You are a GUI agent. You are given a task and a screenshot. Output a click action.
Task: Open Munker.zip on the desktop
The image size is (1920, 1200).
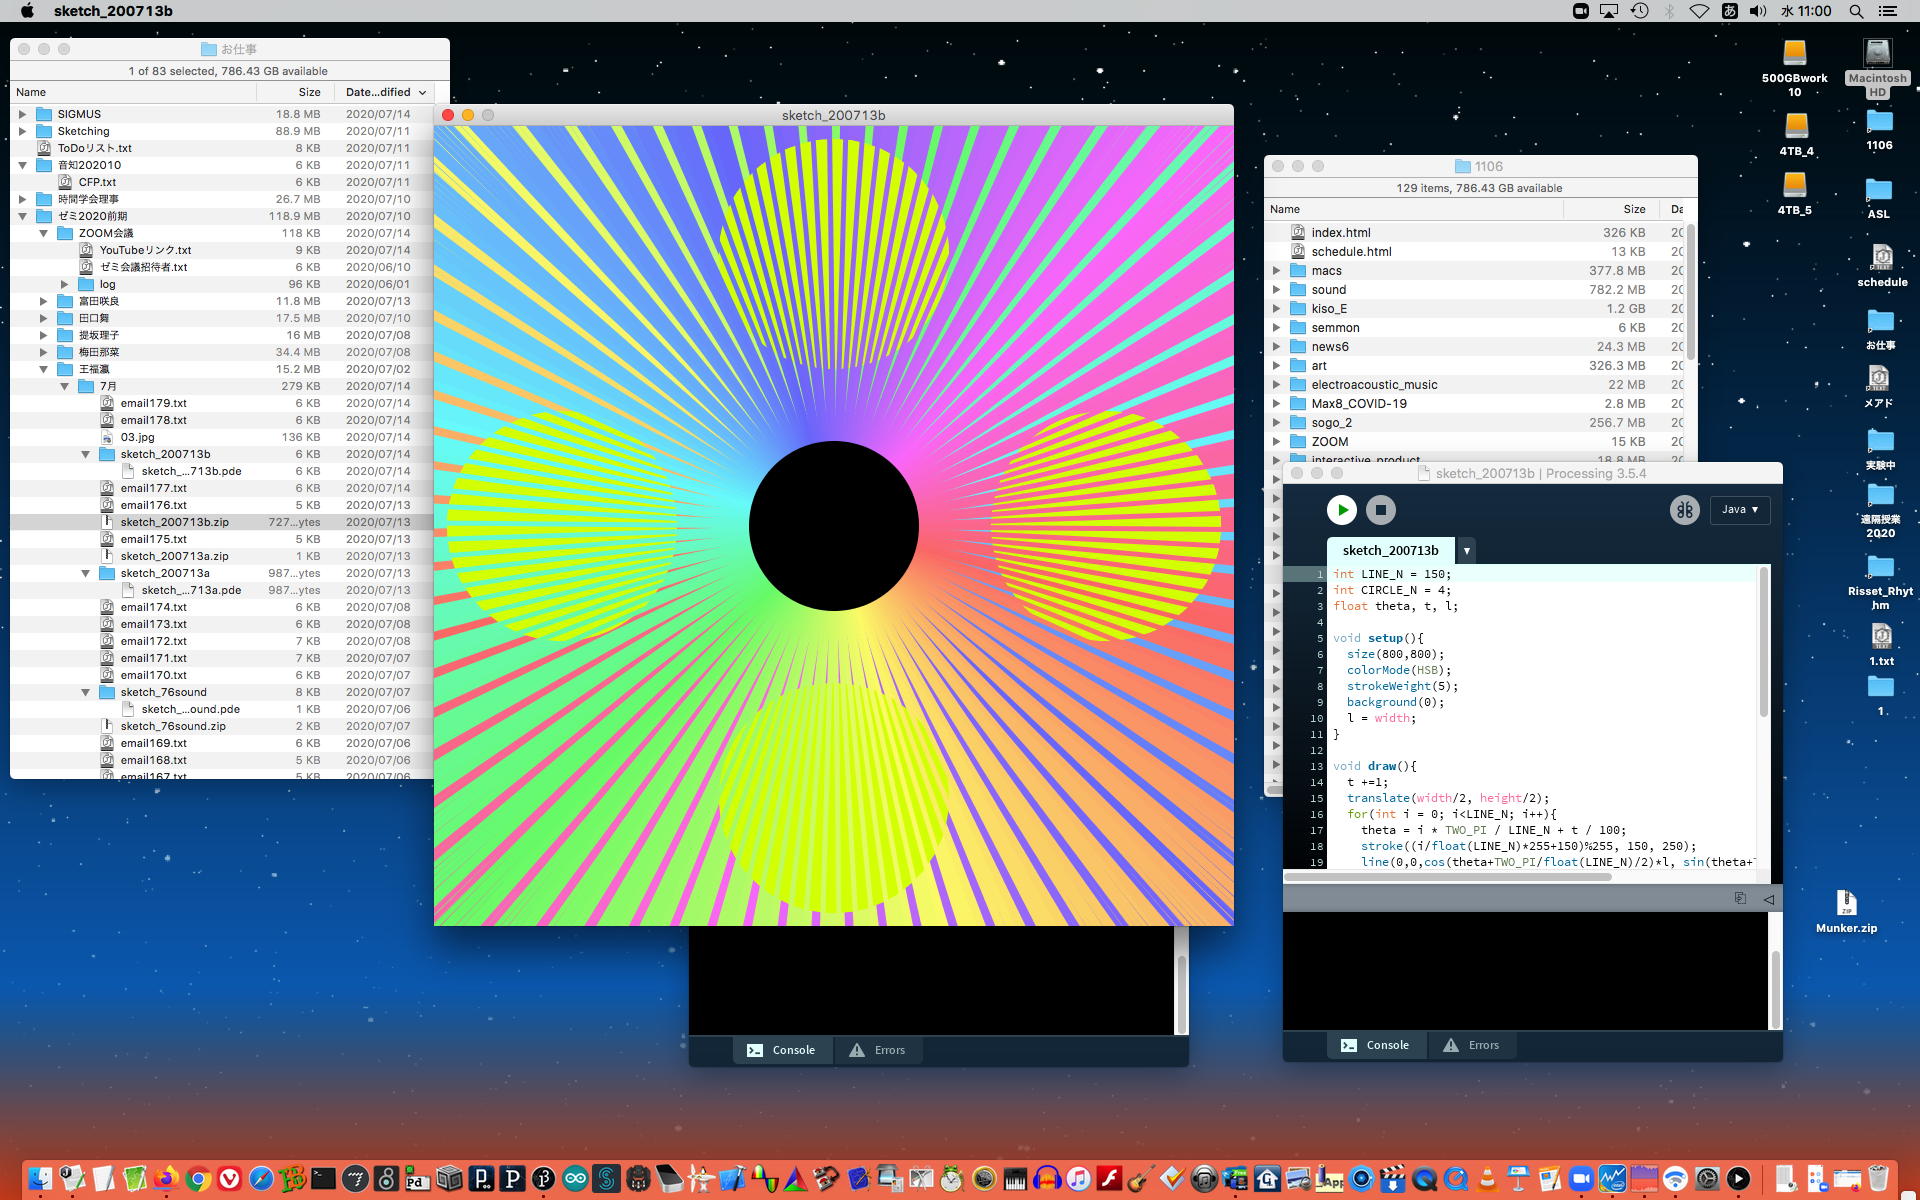click(1846, 904)
